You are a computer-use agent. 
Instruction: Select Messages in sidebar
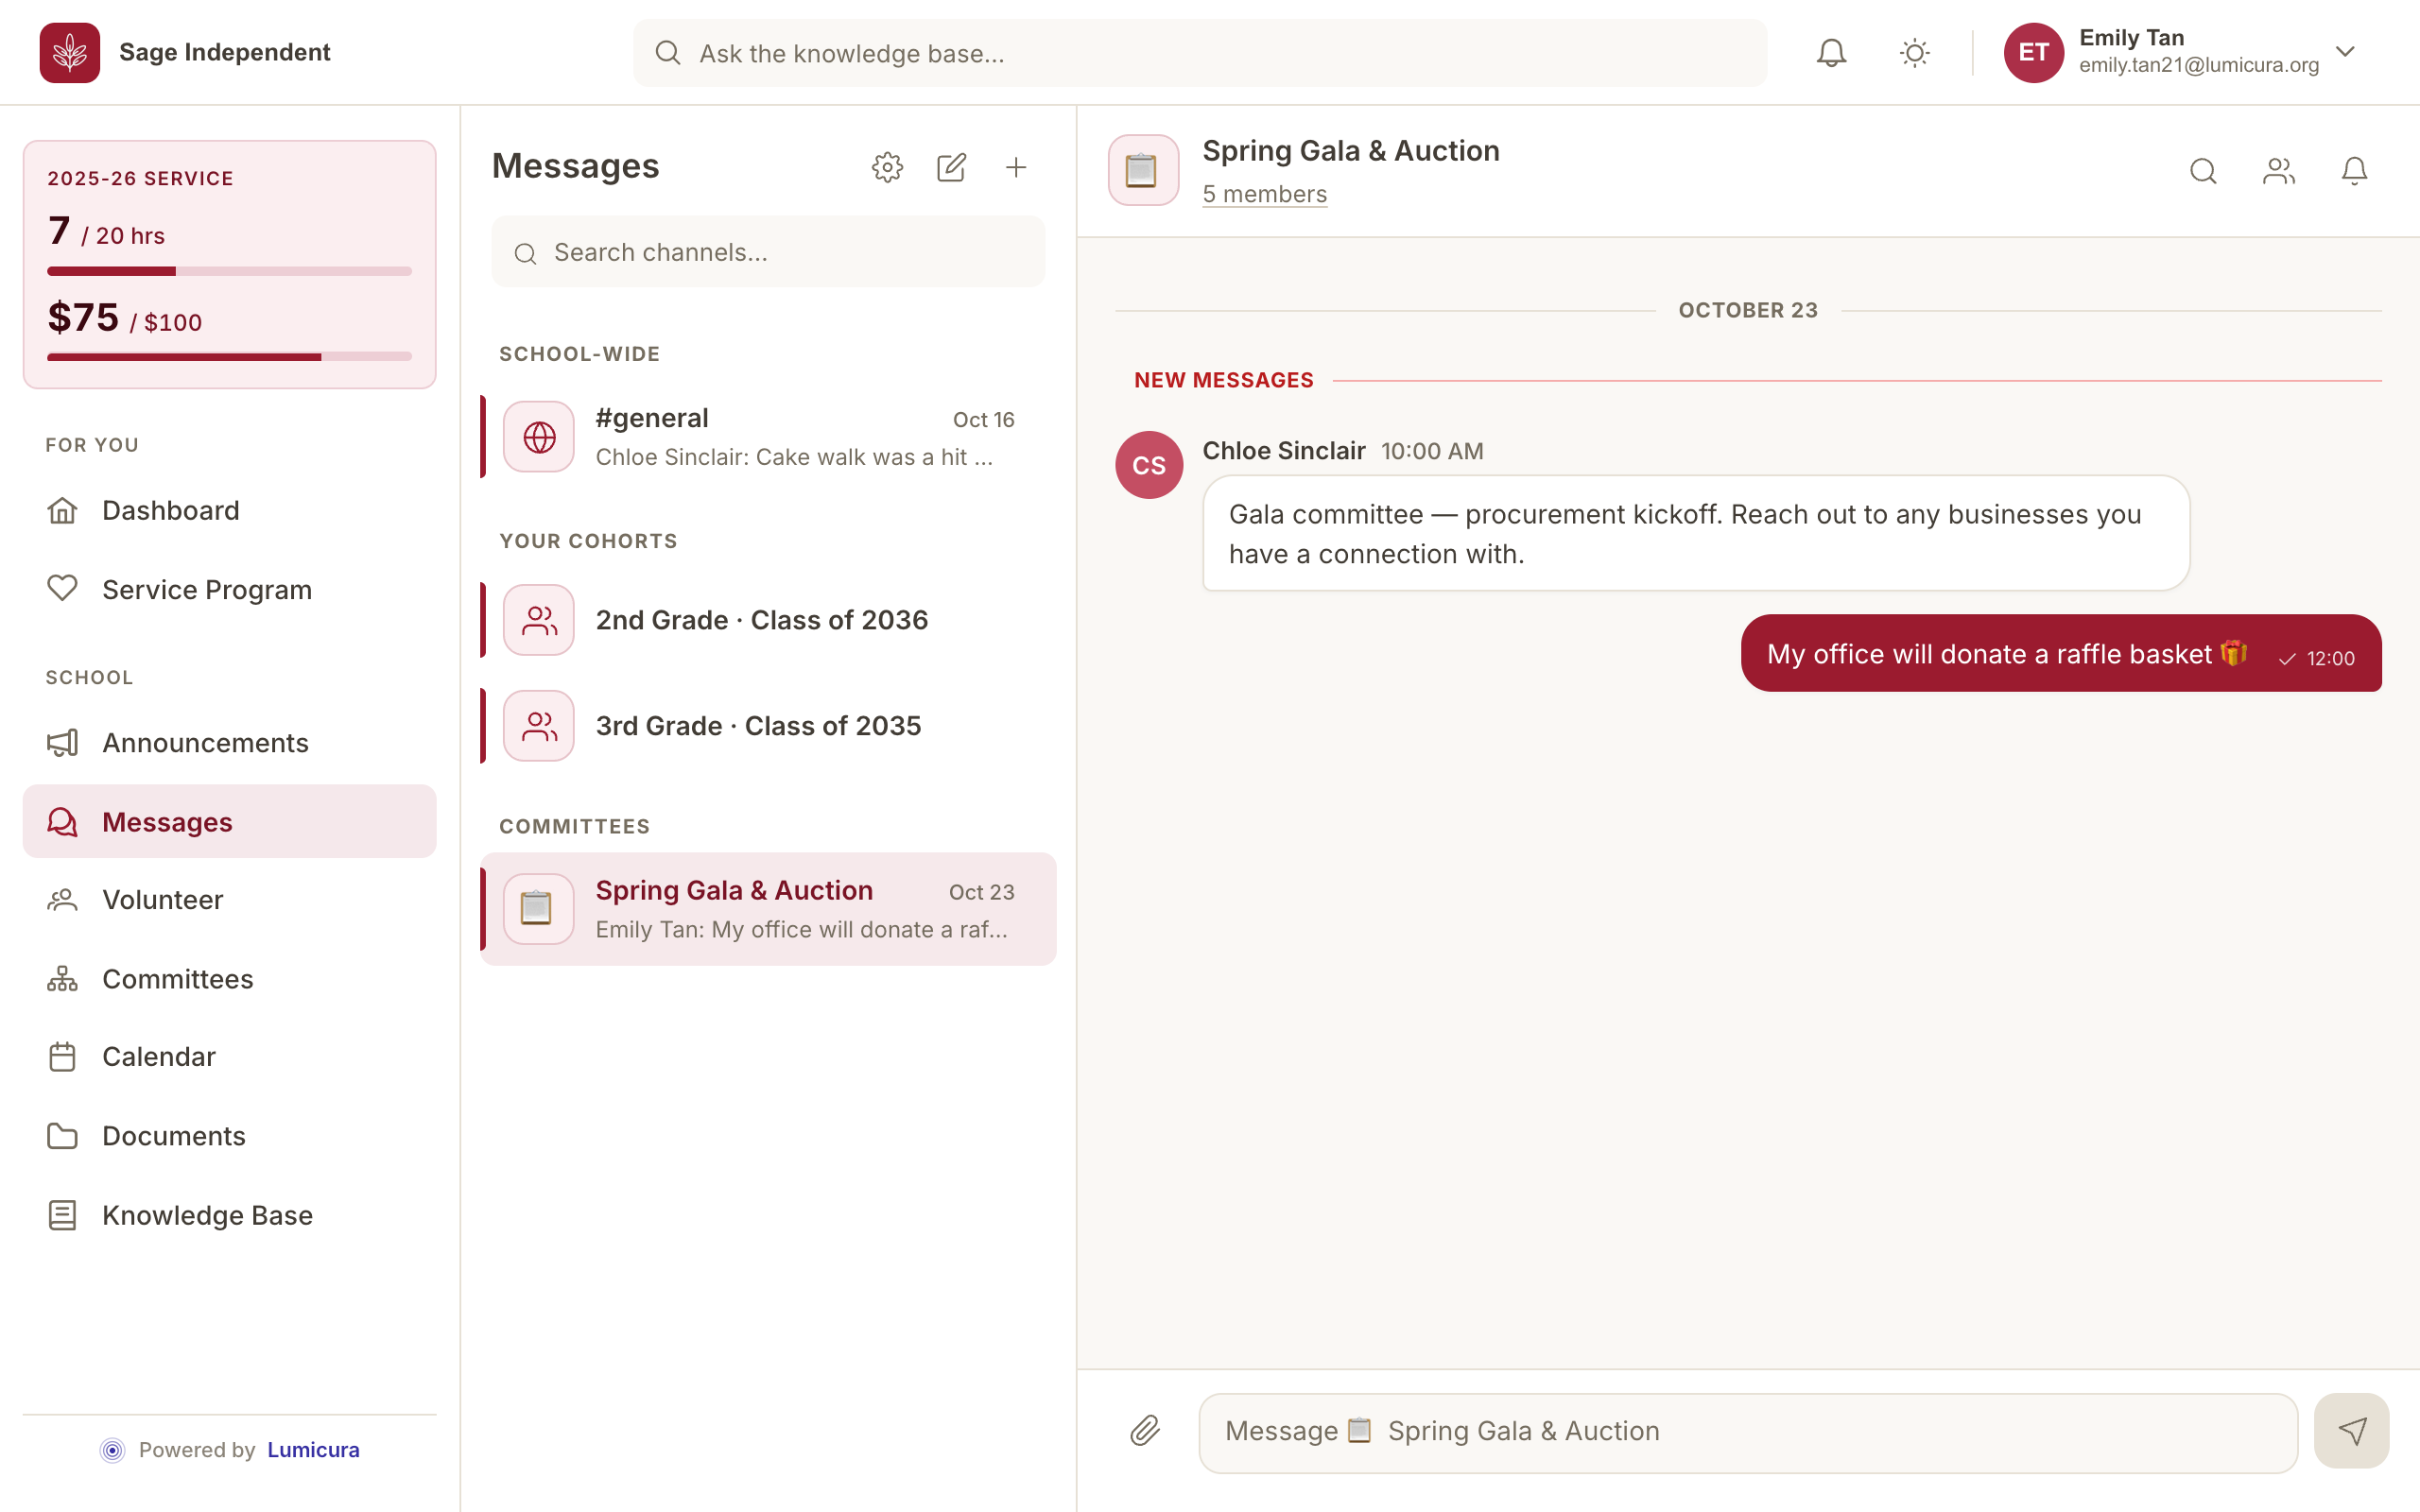(229, 821)
